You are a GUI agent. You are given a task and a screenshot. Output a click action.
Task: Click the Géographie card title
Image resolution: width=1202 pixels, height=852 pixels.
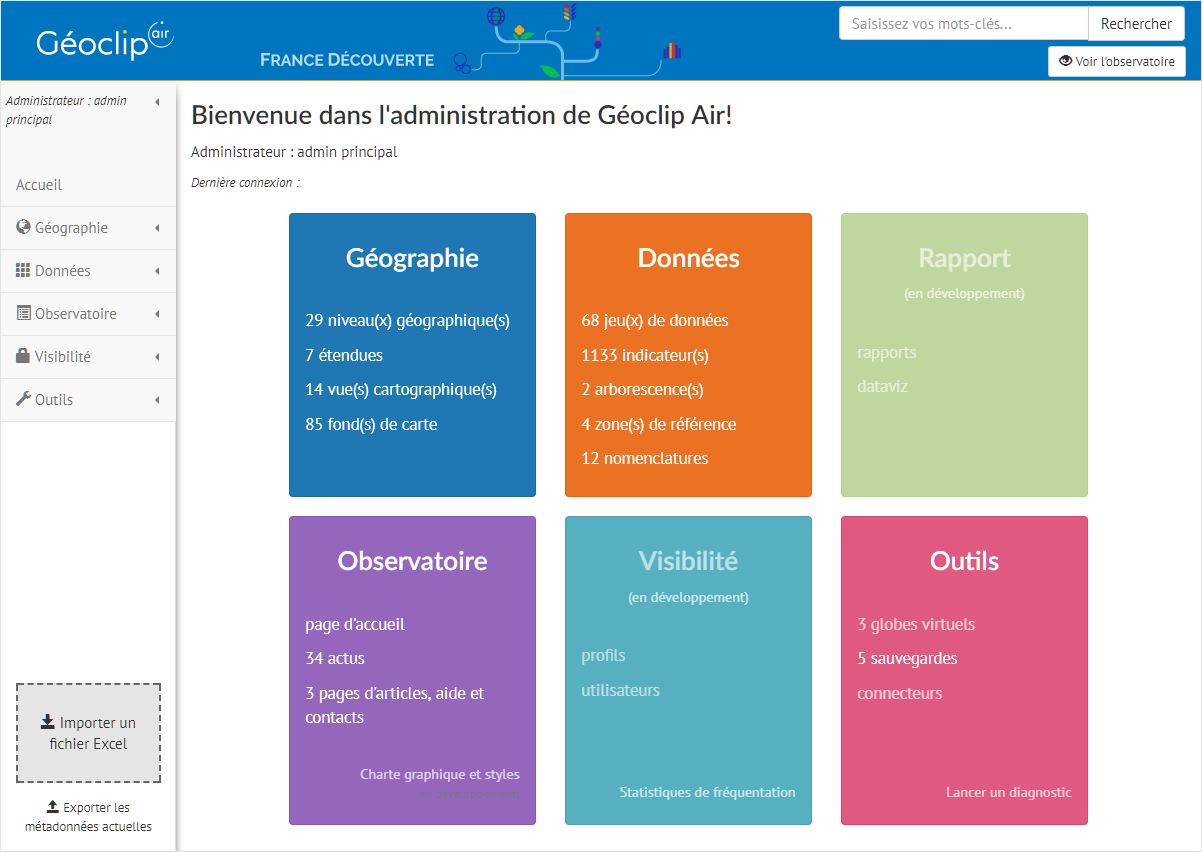pos(412,258)
